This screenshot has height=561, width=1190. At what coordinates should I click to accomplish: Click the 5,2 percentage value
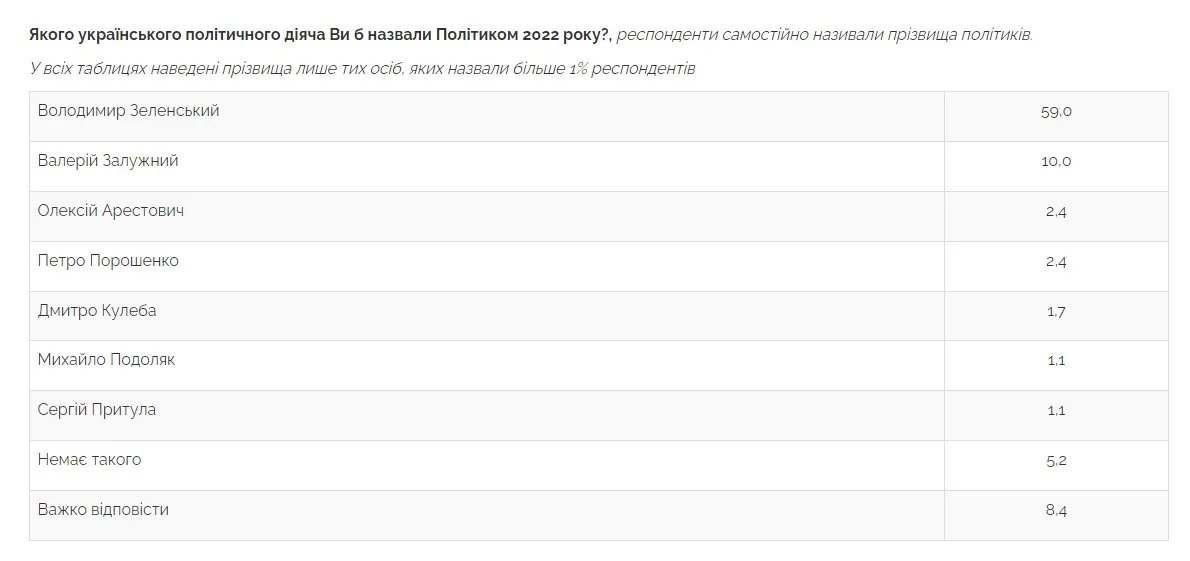pos(1056,461)
